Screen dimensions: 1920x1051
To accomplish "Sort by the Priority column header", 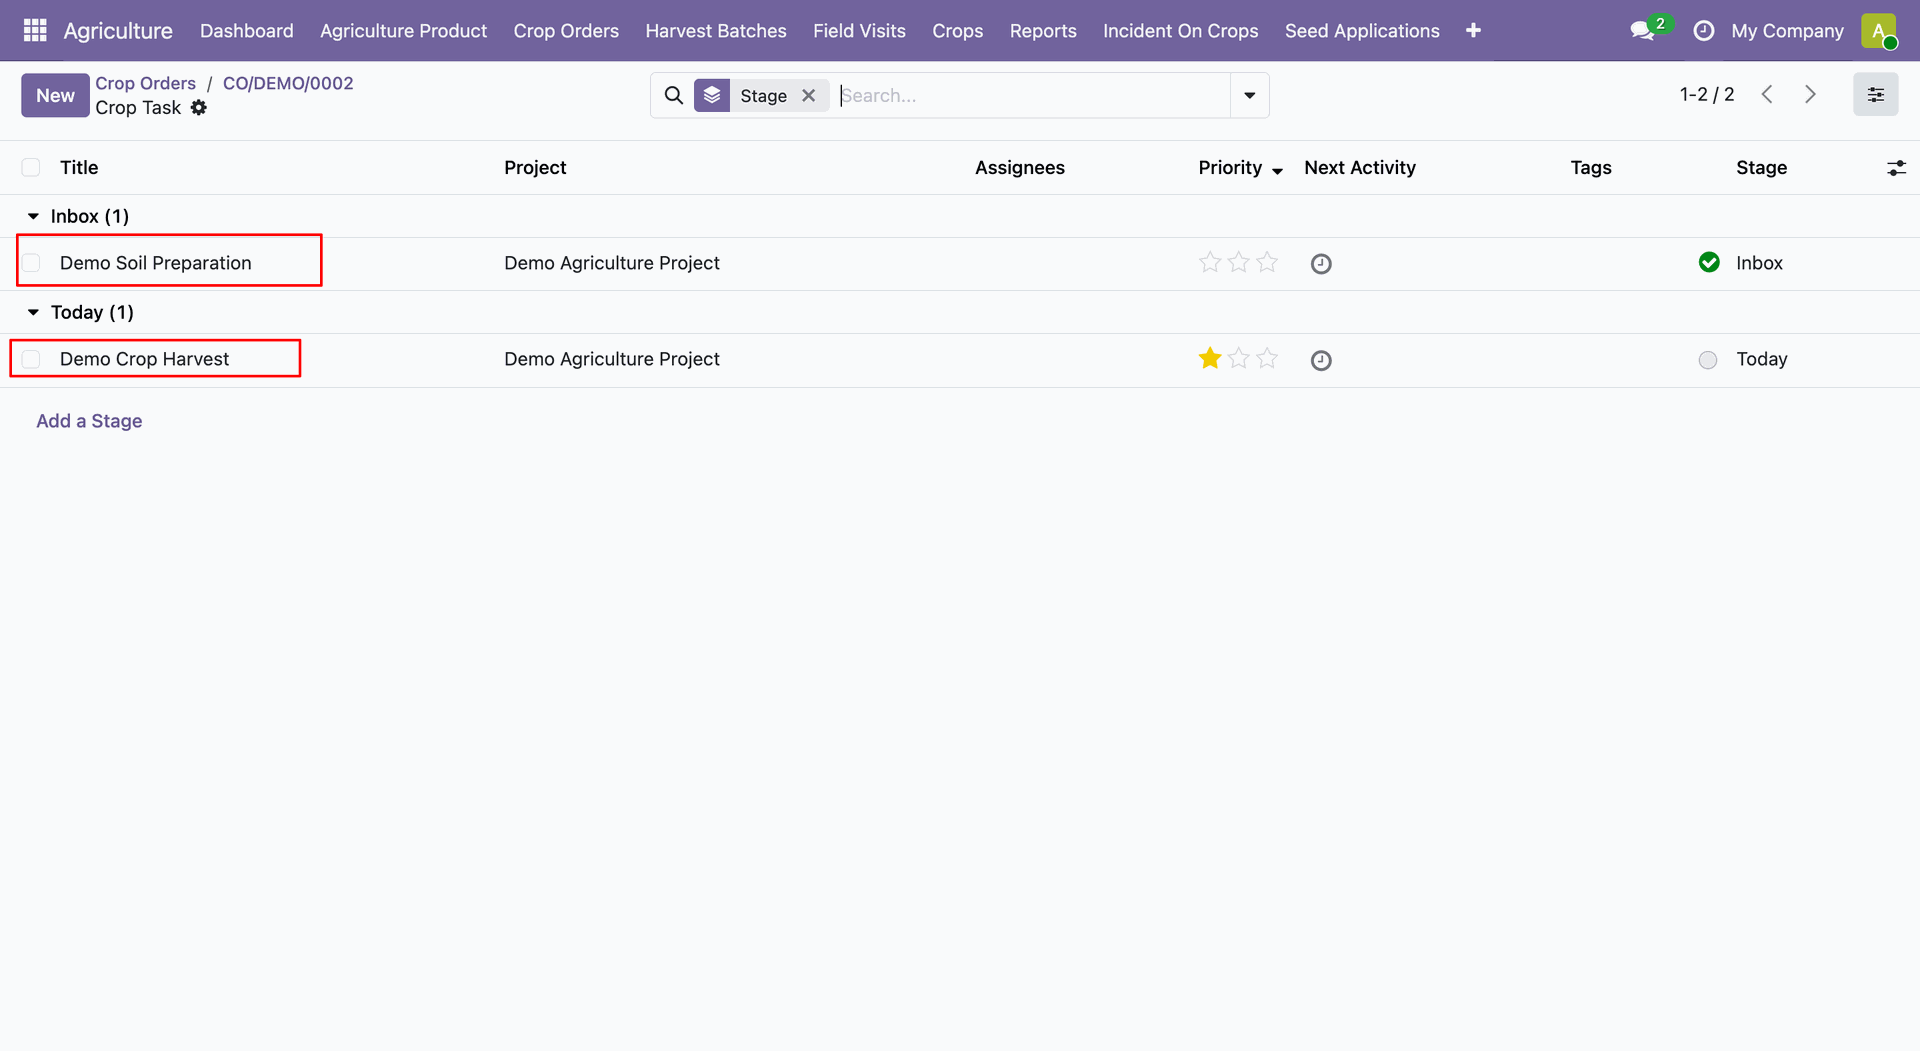I will 1240,168.
